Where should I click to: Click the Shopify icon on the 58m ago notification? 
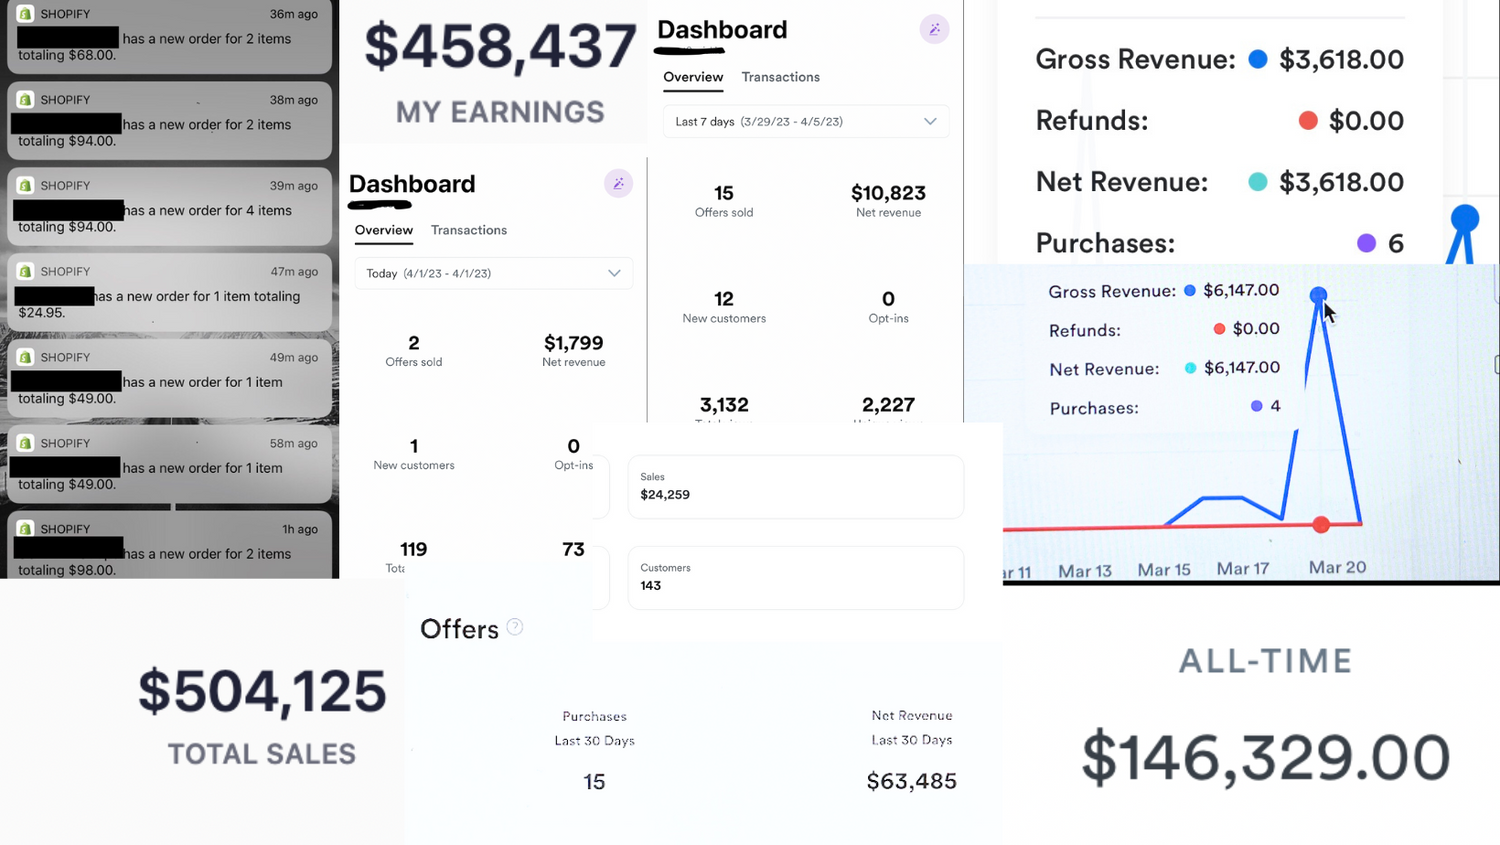click(25, 443)
